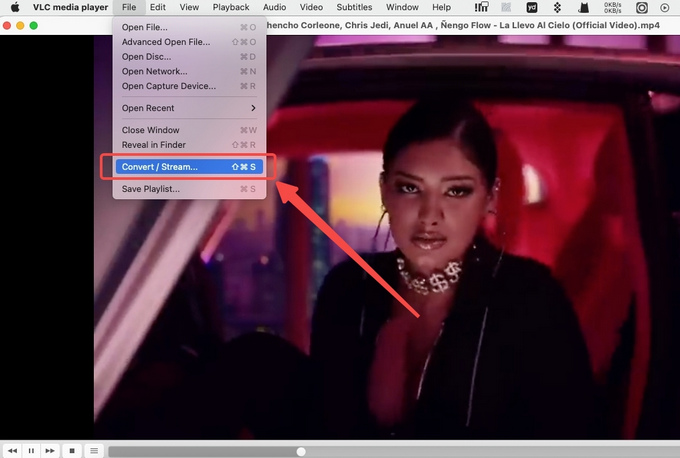The image size is (680, 458).
Task: Open the Subtitles menu
Action: click(354, 7)
